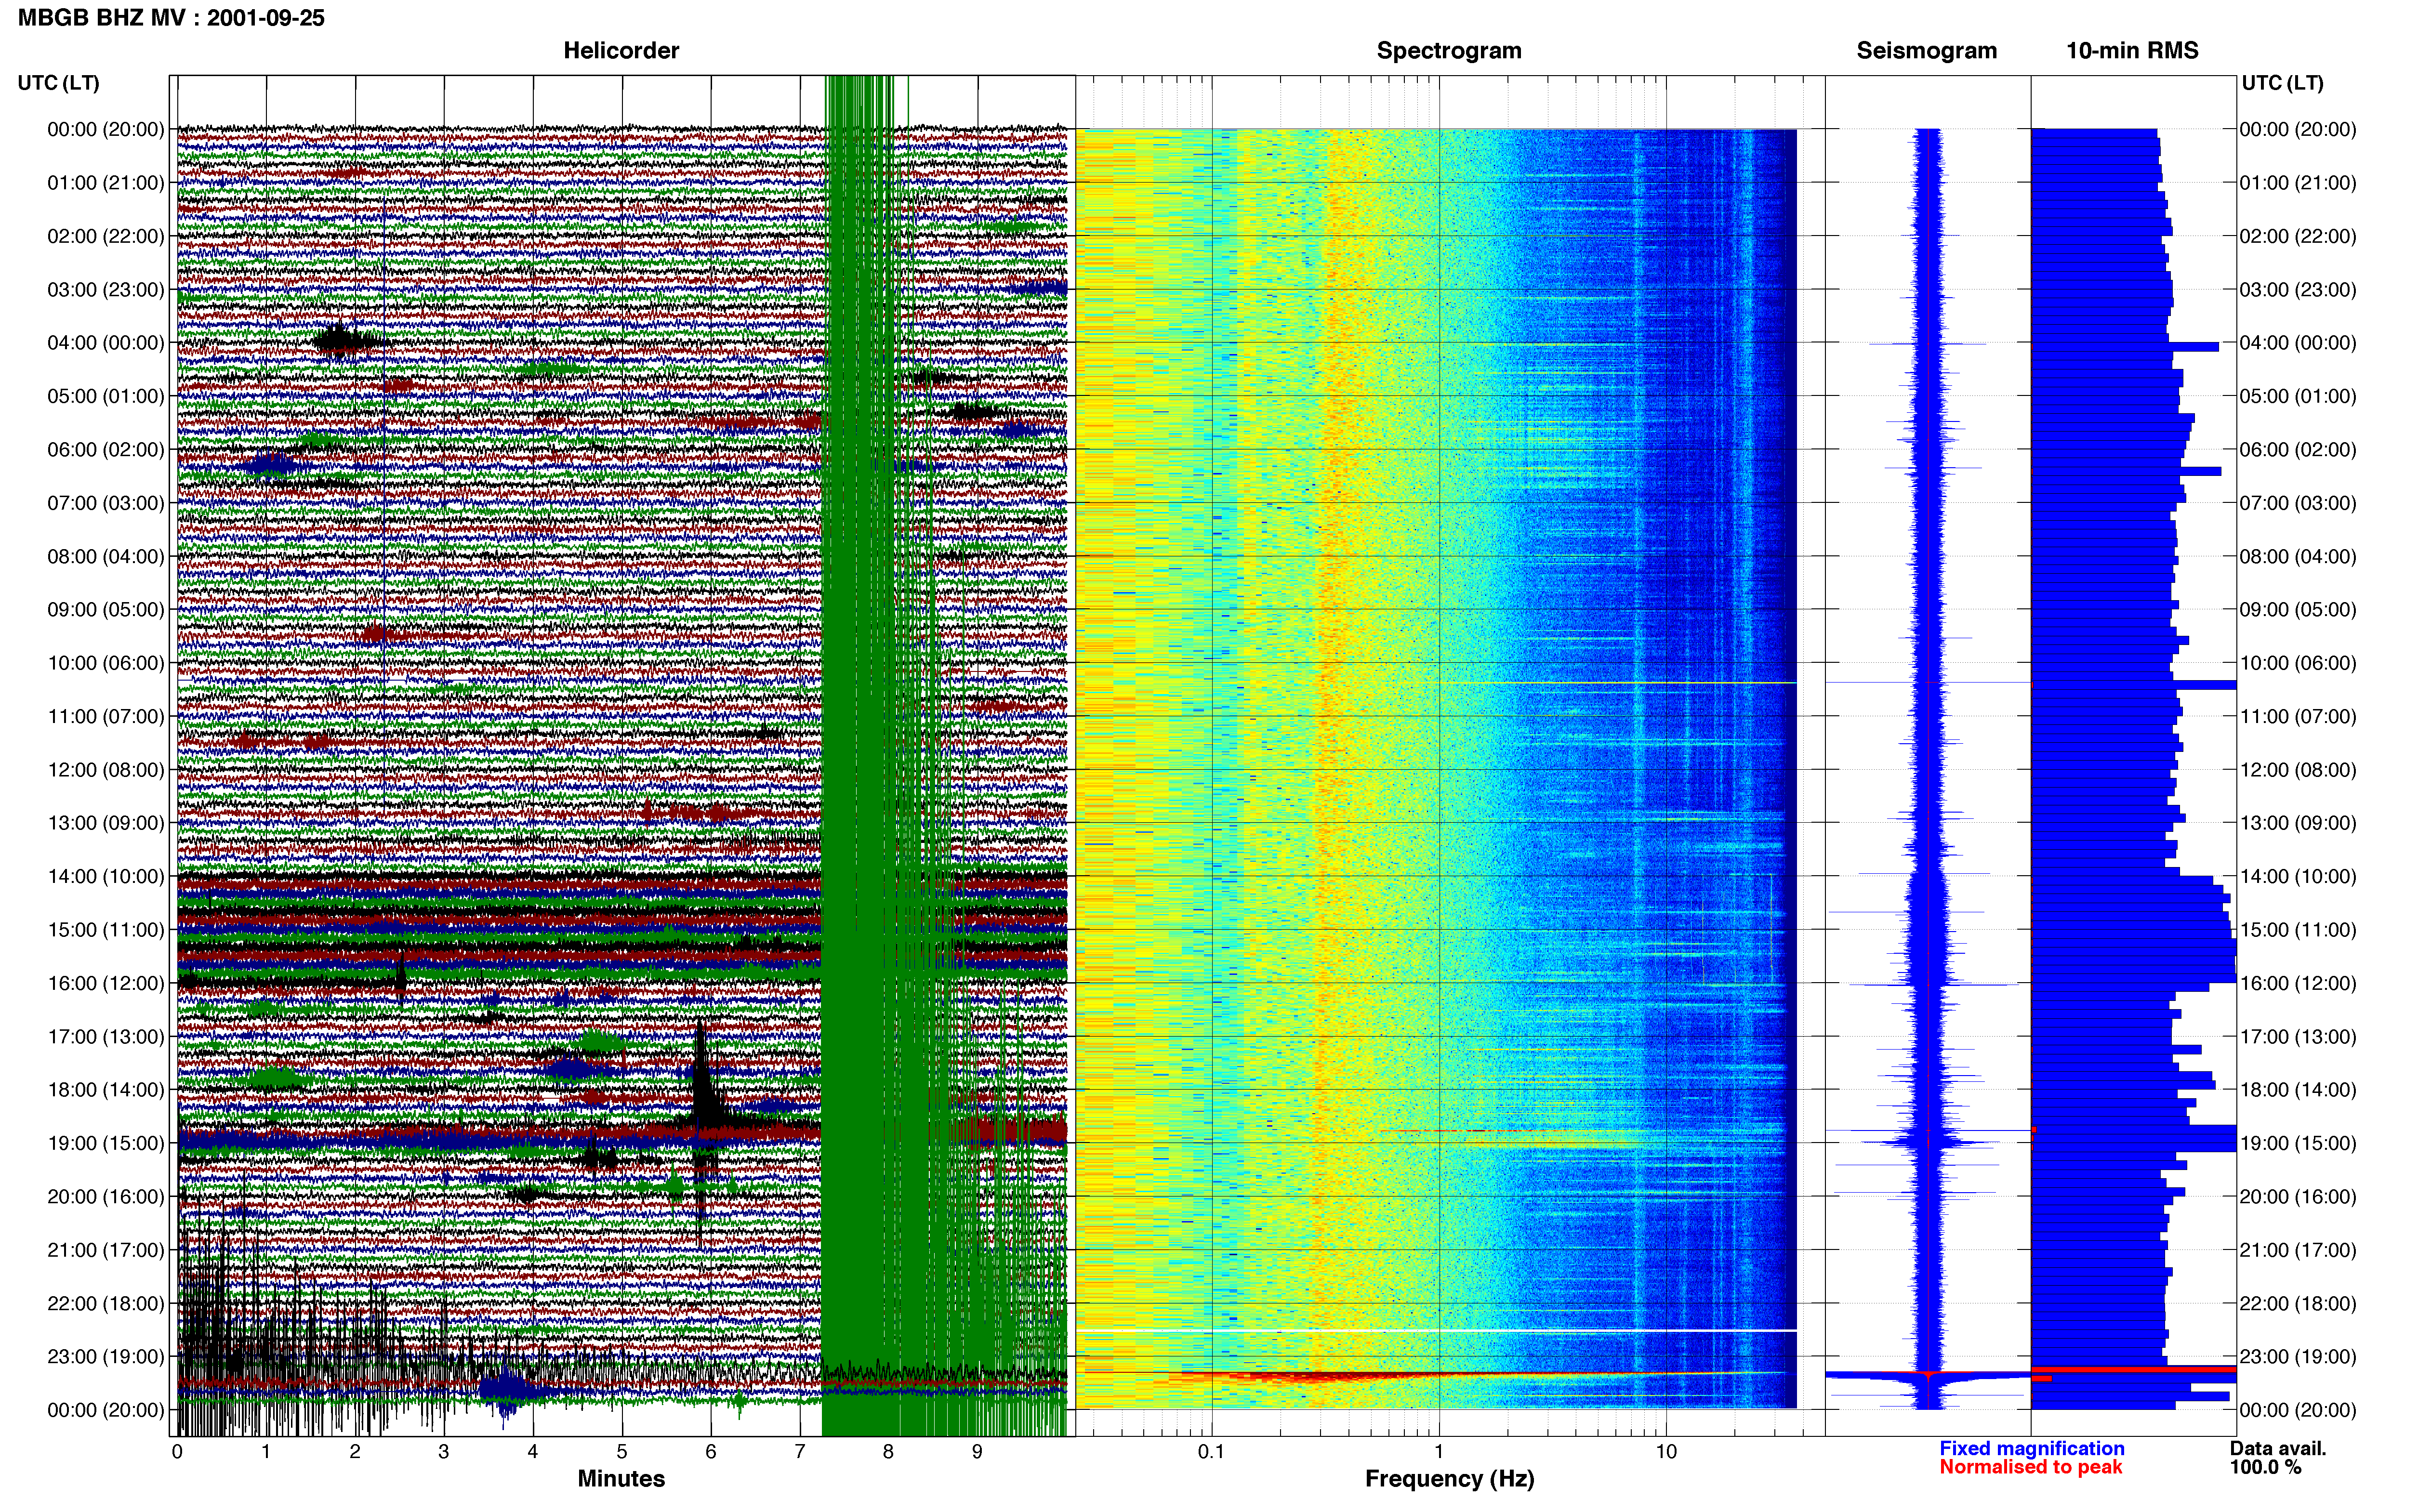Click 16:00 (12:00) label beside the helicorder
The width and height of the screenshot is (2418, 1512).
pyautogui.click(x=106, y=983)
